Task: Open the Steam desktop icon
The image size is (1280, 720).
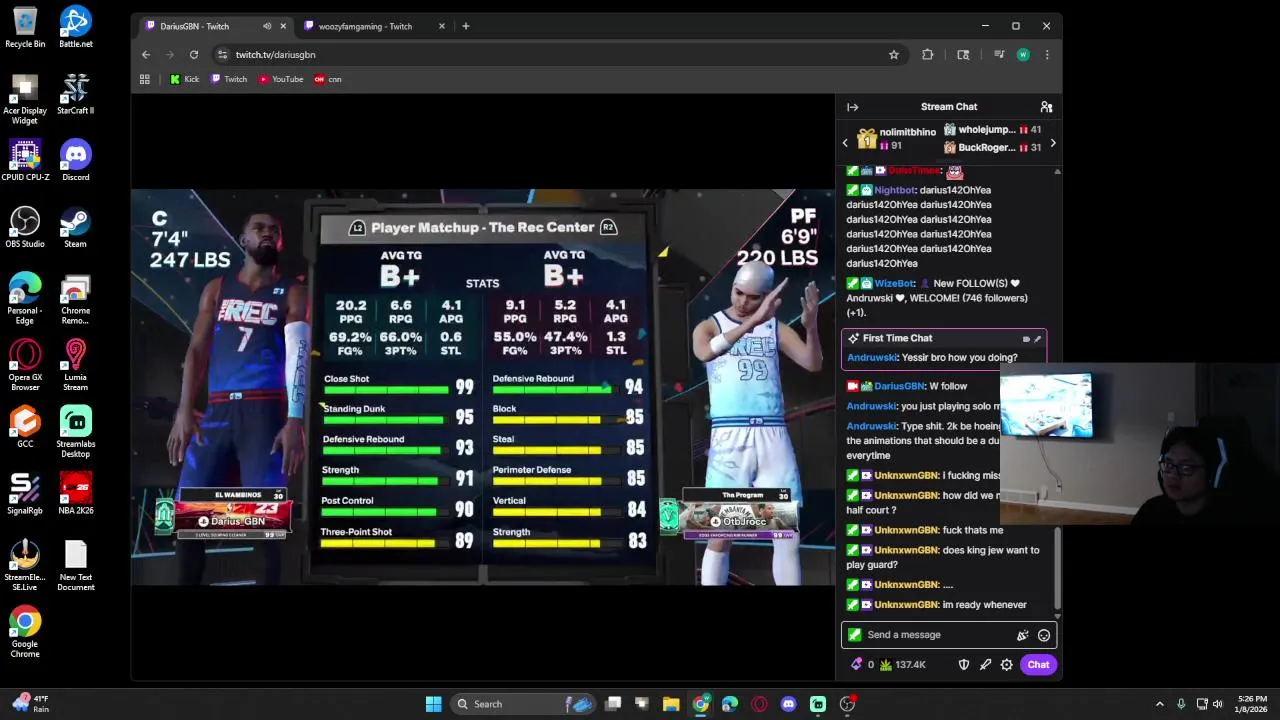Action: [76, 227]
